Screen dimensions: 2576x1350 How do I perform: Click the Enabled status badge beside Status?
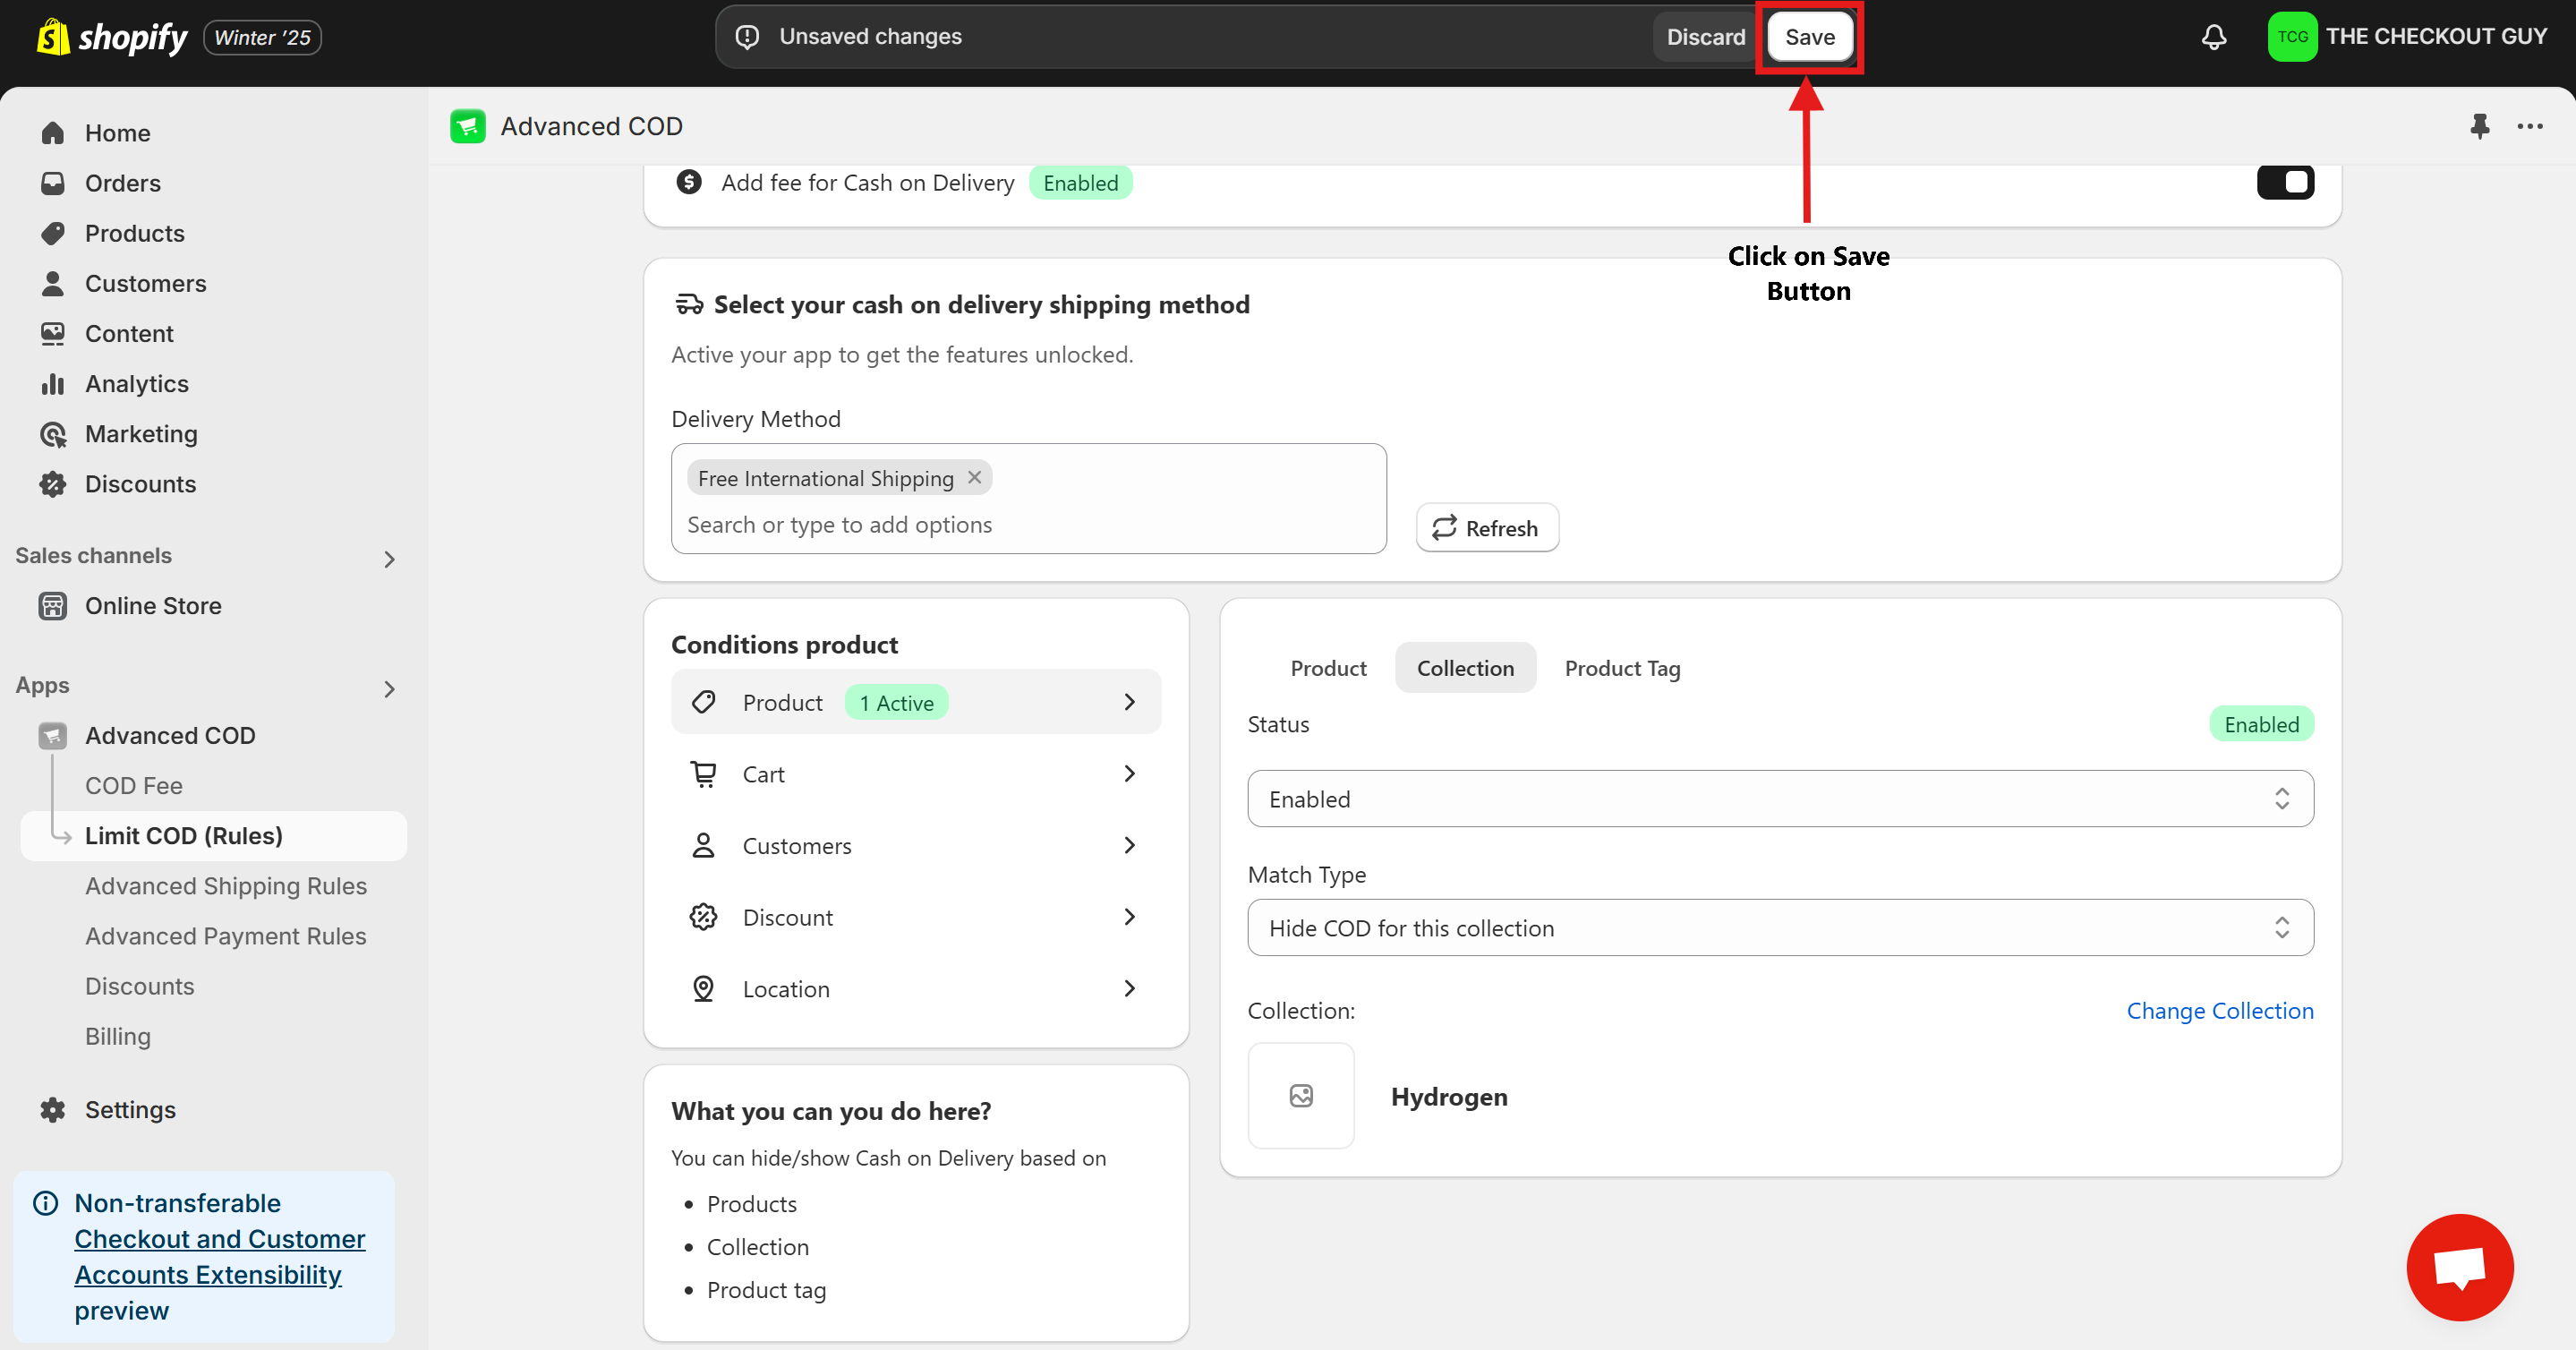click(2261, 724)
